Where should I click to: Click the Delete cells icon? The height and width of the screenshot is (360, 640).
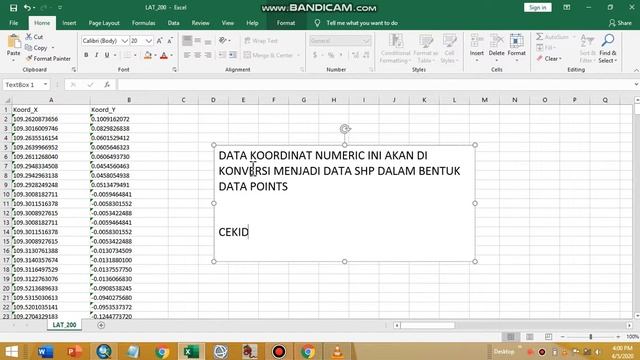[496, 41]
